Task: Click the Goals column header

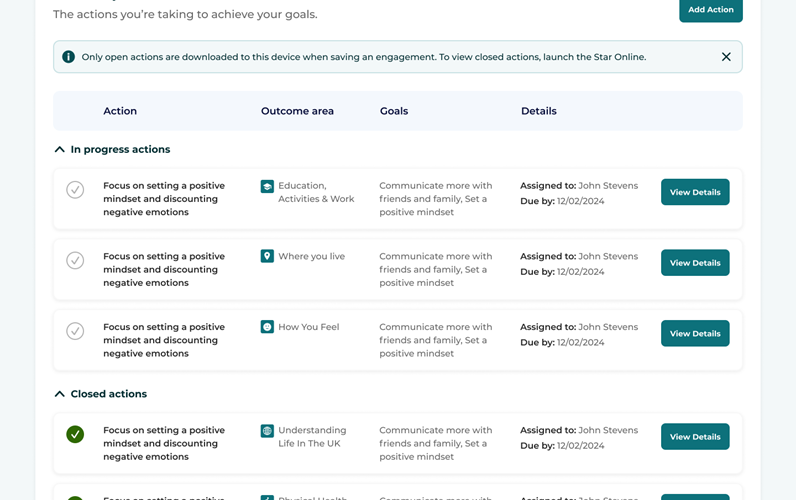Action: (x=394, y=111)
